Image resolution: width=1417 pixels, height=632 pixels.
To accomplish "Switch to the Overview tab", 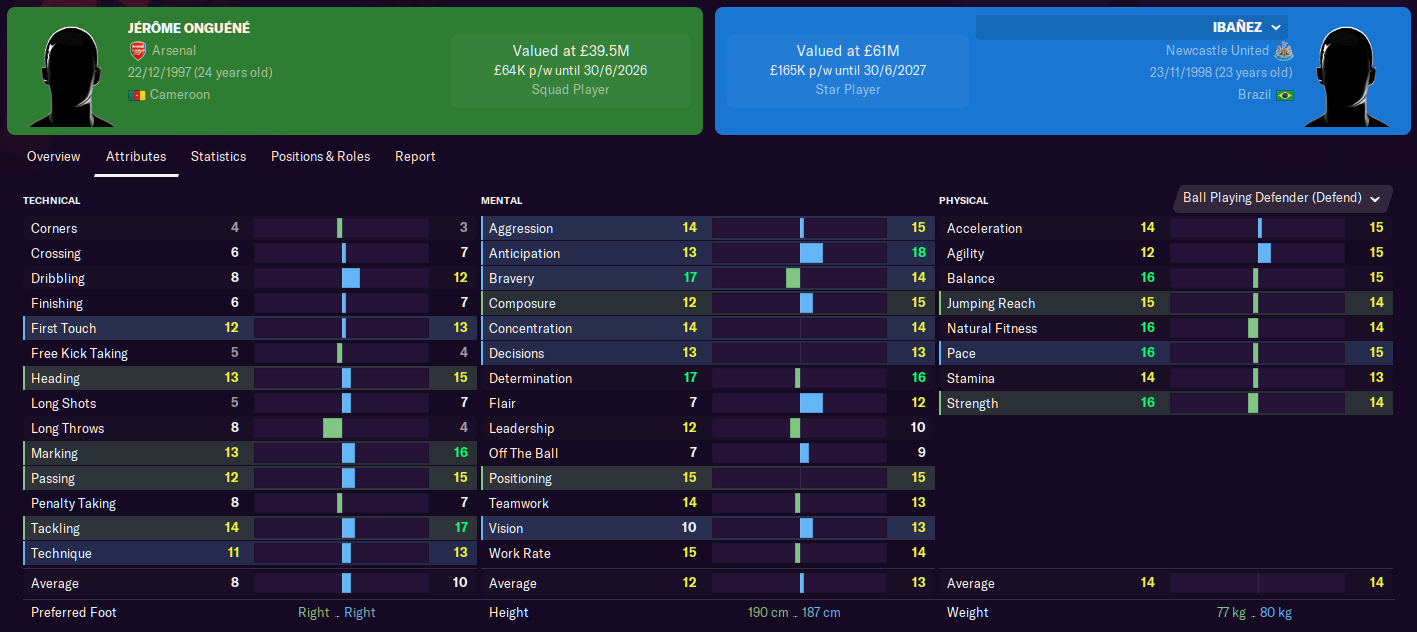I will (x=53, y=156).
